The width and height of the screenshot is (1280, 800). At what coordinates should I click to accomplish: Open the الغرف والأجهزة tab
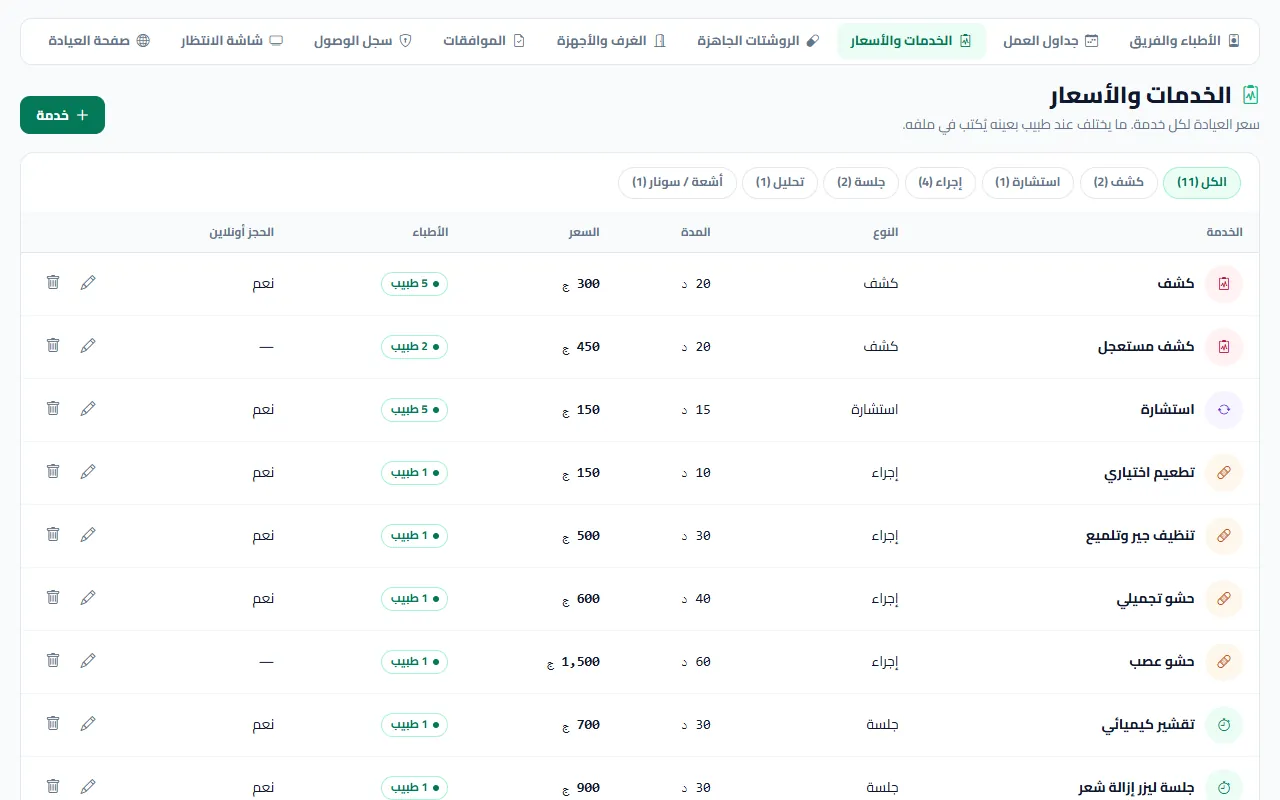611,41
